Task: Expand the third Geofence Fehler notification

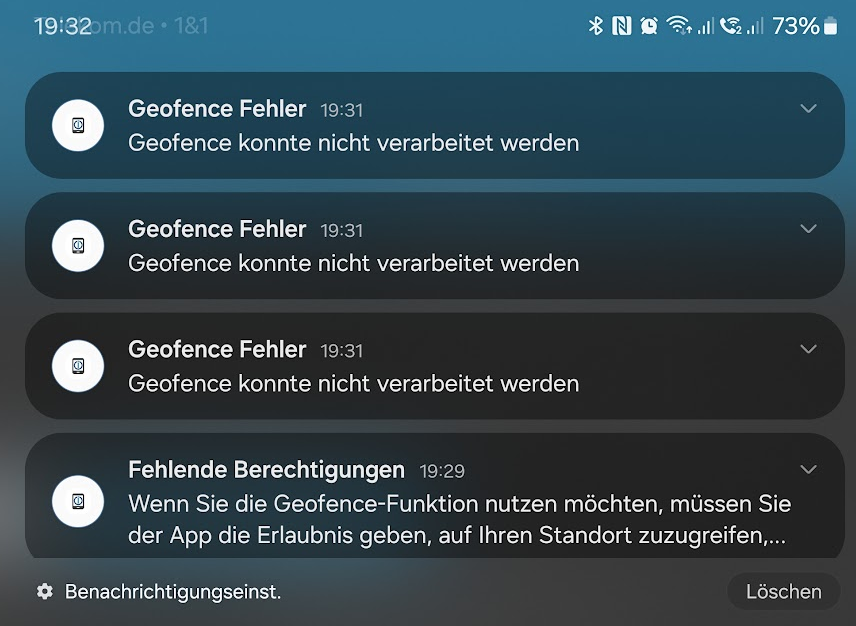Action: [808, 349]
